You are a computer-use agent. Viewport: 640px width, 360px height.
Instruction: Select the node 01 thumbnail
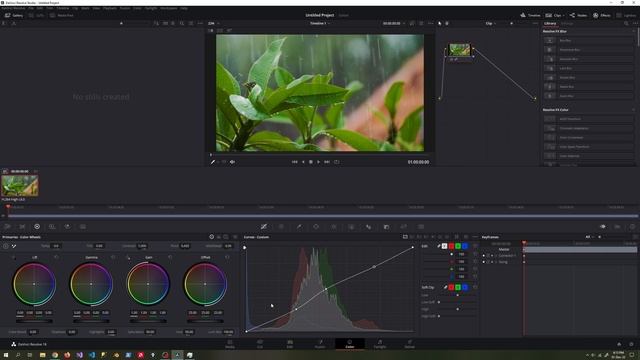(460, 50)
